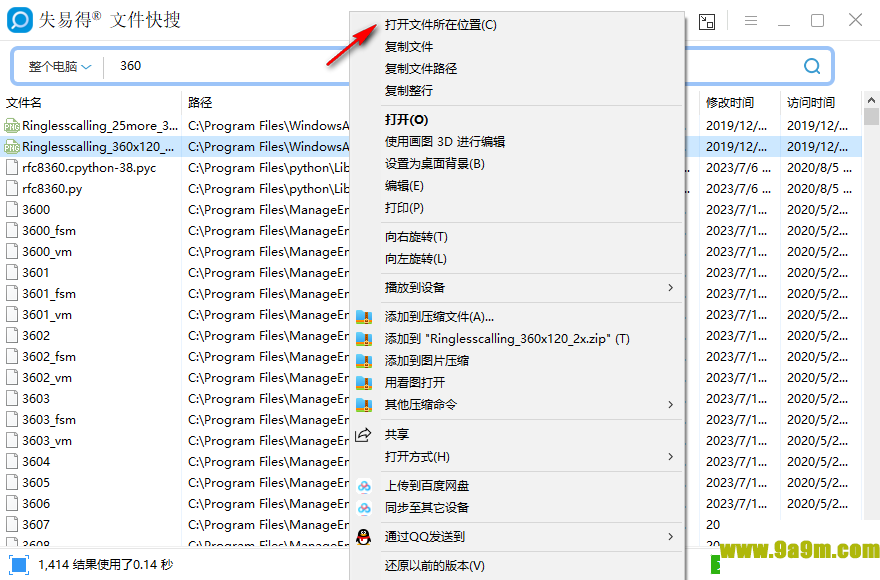
Task: Select file row 3606
Action: (431, 504)
